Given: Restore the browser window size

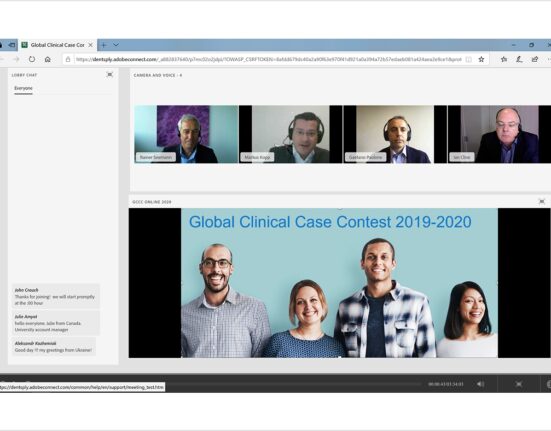Looking at the screenshot, I should [x=531, y=45].
